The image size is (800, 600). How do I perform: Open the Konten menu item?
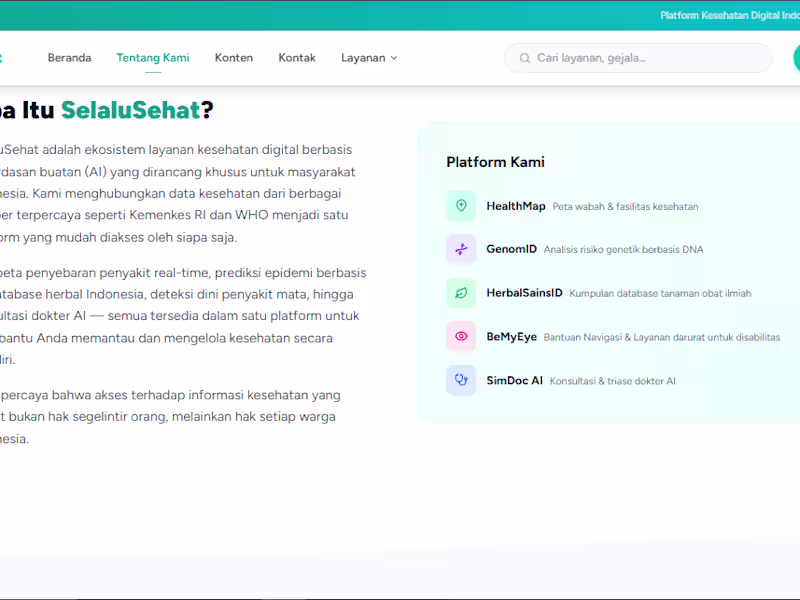tap(234, 58)
